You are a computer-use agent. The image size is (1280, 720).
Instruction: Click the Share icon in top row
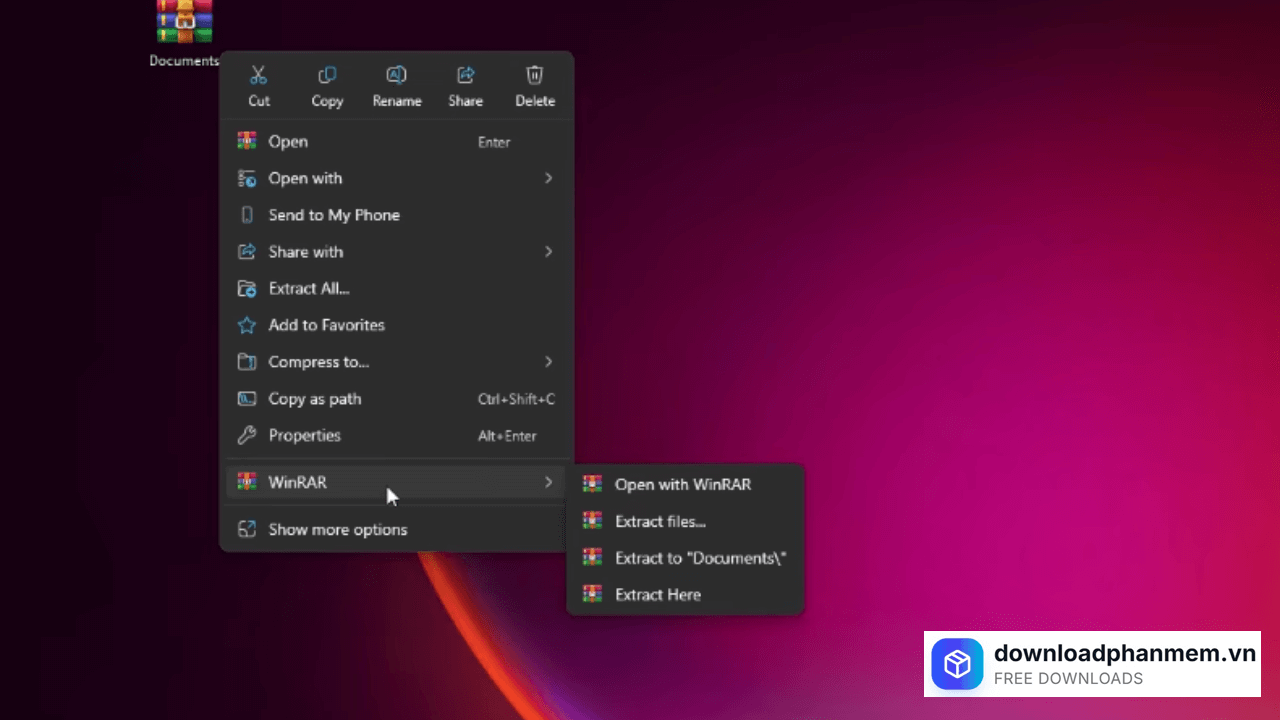[465, 75]
